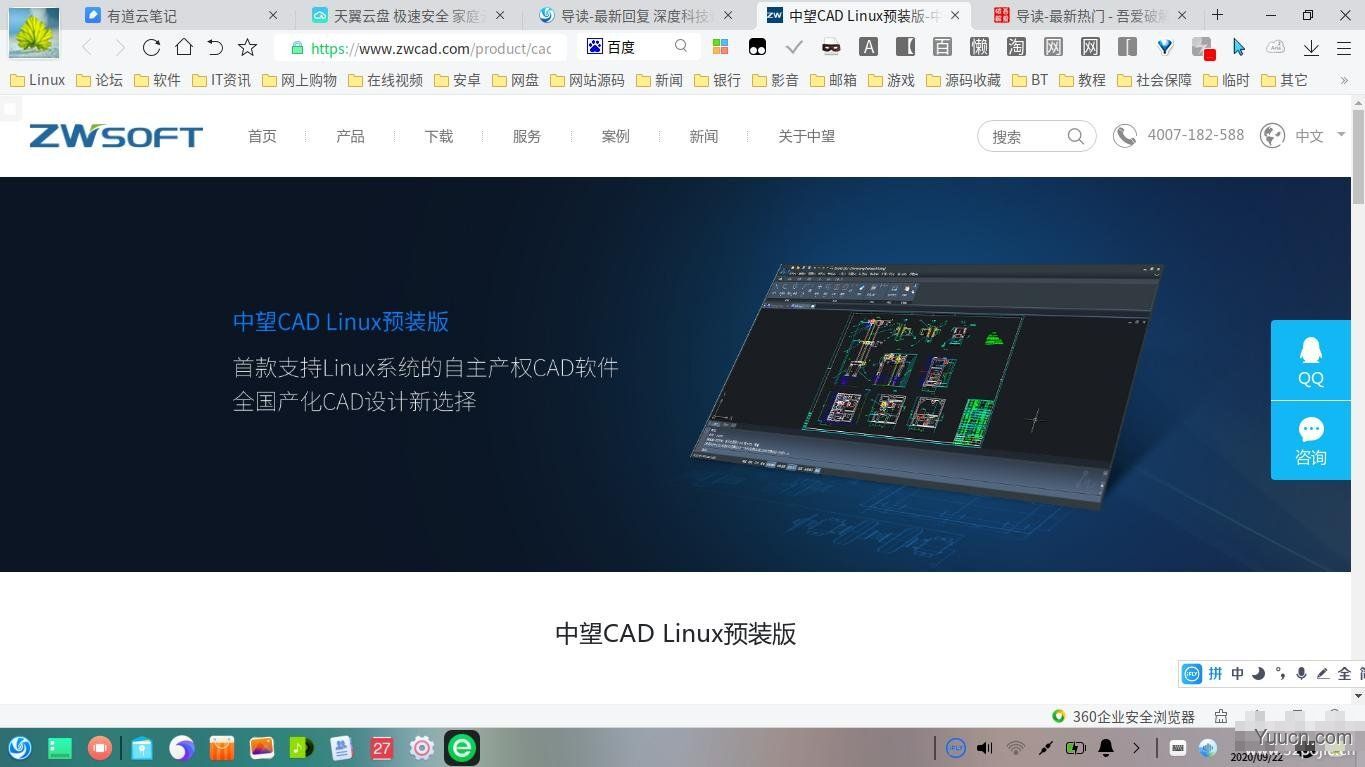Image resolution: width=1365 pixels, height=767 pixels.
Task: Click the blue cursor arrow extension icon
Action: (x=1239, y=47)
